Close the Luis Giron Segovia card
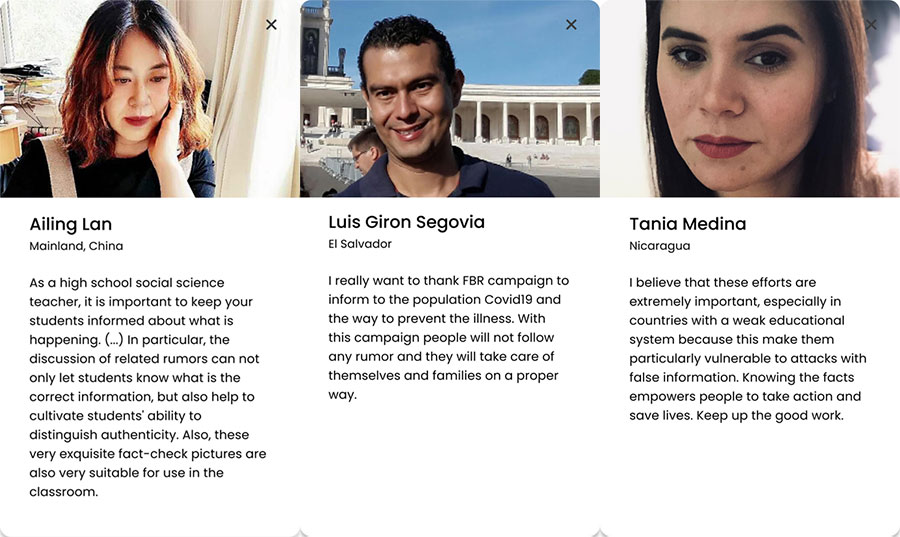 click(x=571, y=25)
